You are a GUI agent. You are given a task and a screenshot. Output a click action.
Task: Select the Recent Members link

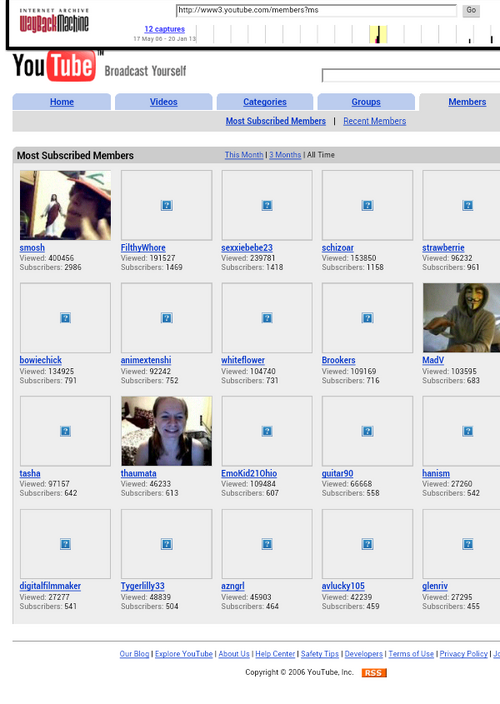(375, 121)
